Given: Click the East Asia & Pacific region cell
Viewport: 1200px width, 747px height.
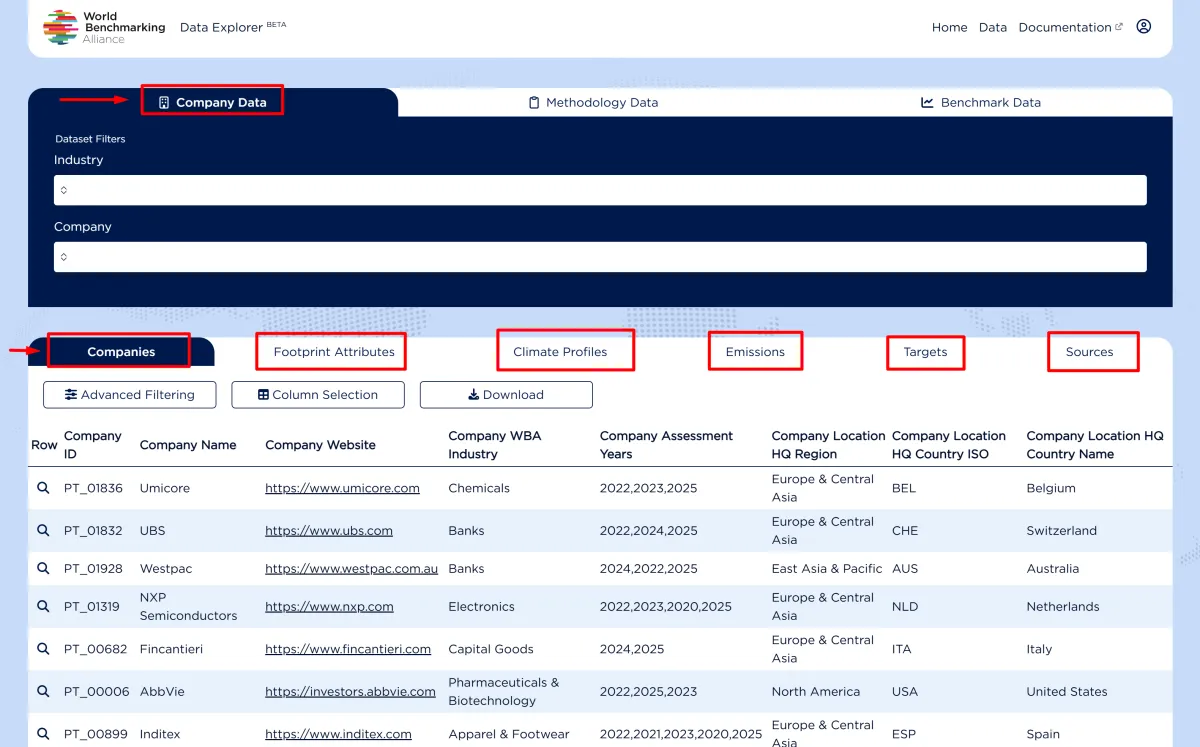Looking at the screenshot, I should [827, 568].
